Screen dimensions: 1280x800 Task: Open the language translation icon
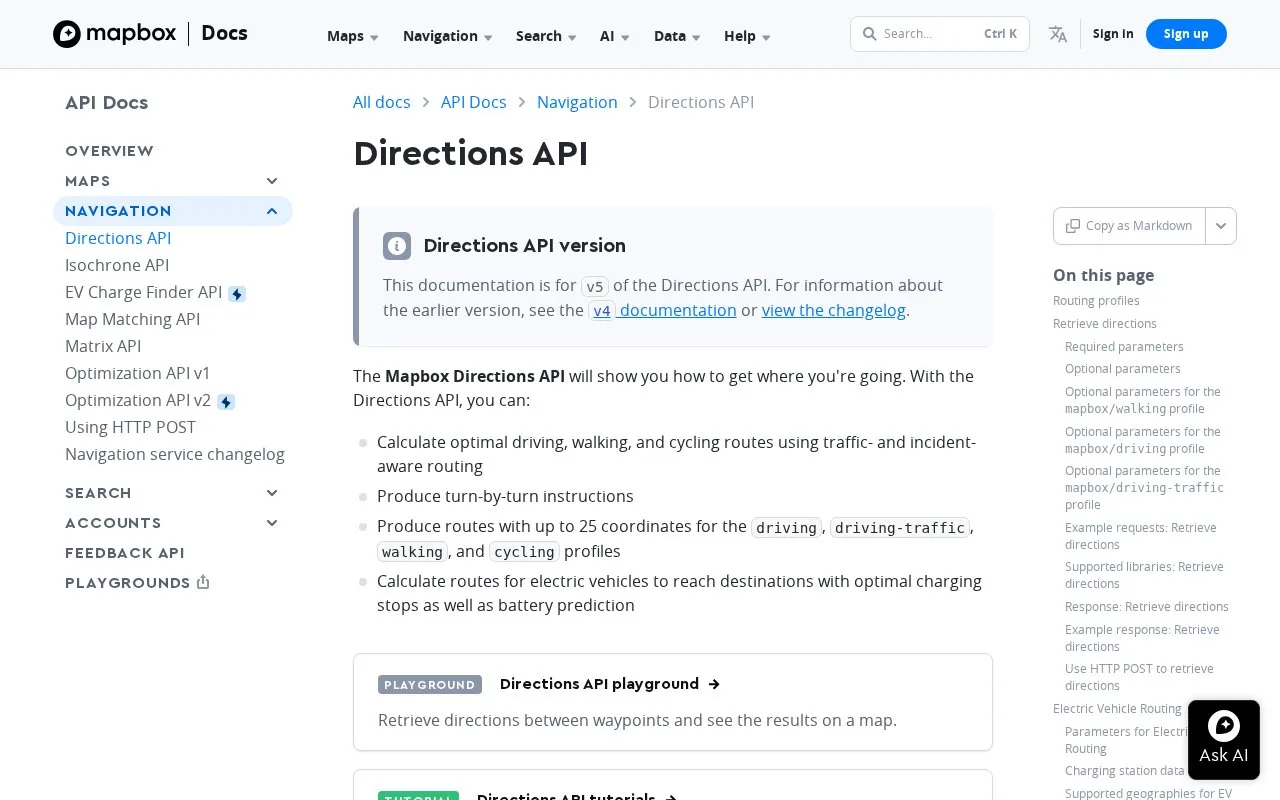[1058, 34]
